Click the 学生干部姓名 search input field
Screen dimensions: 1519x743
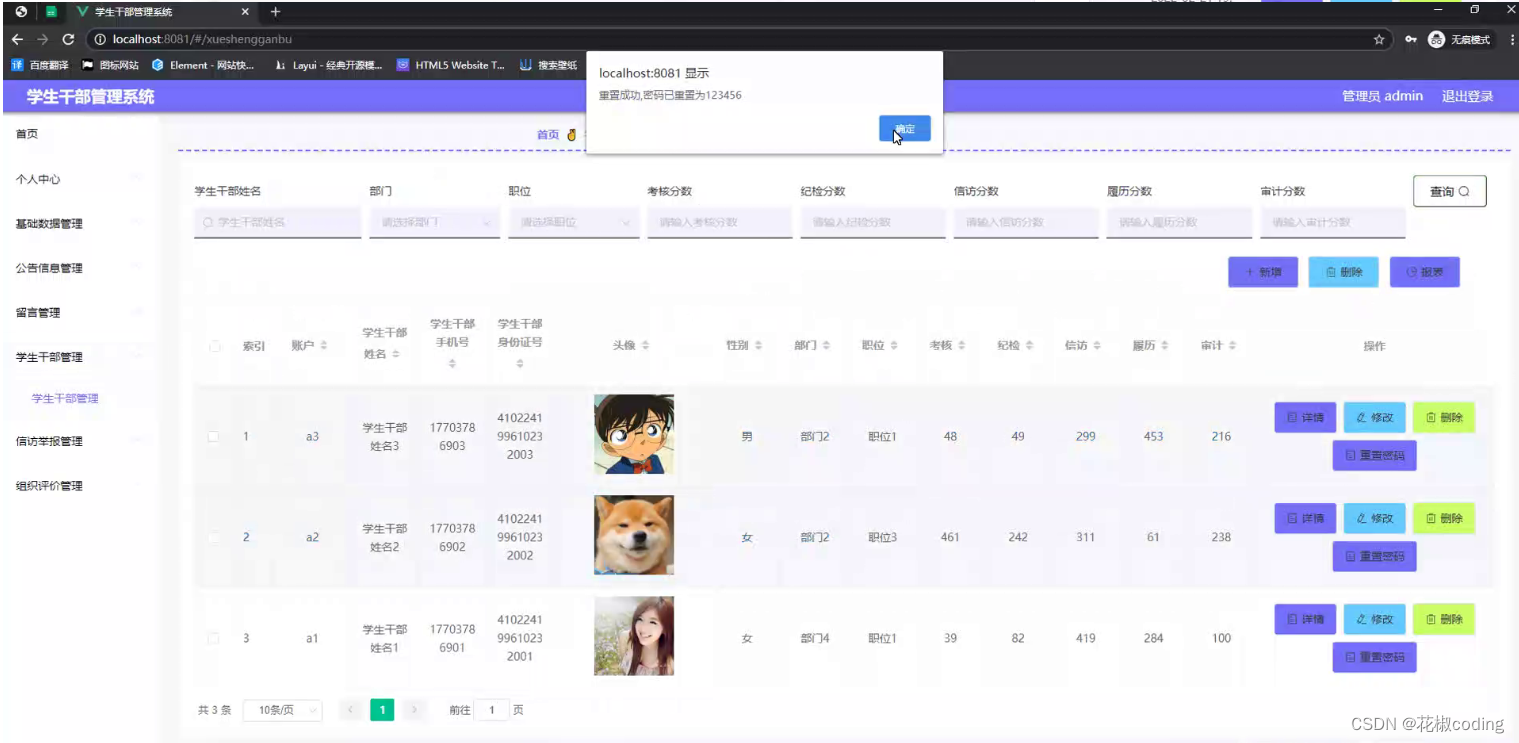(x=277, y=222)
